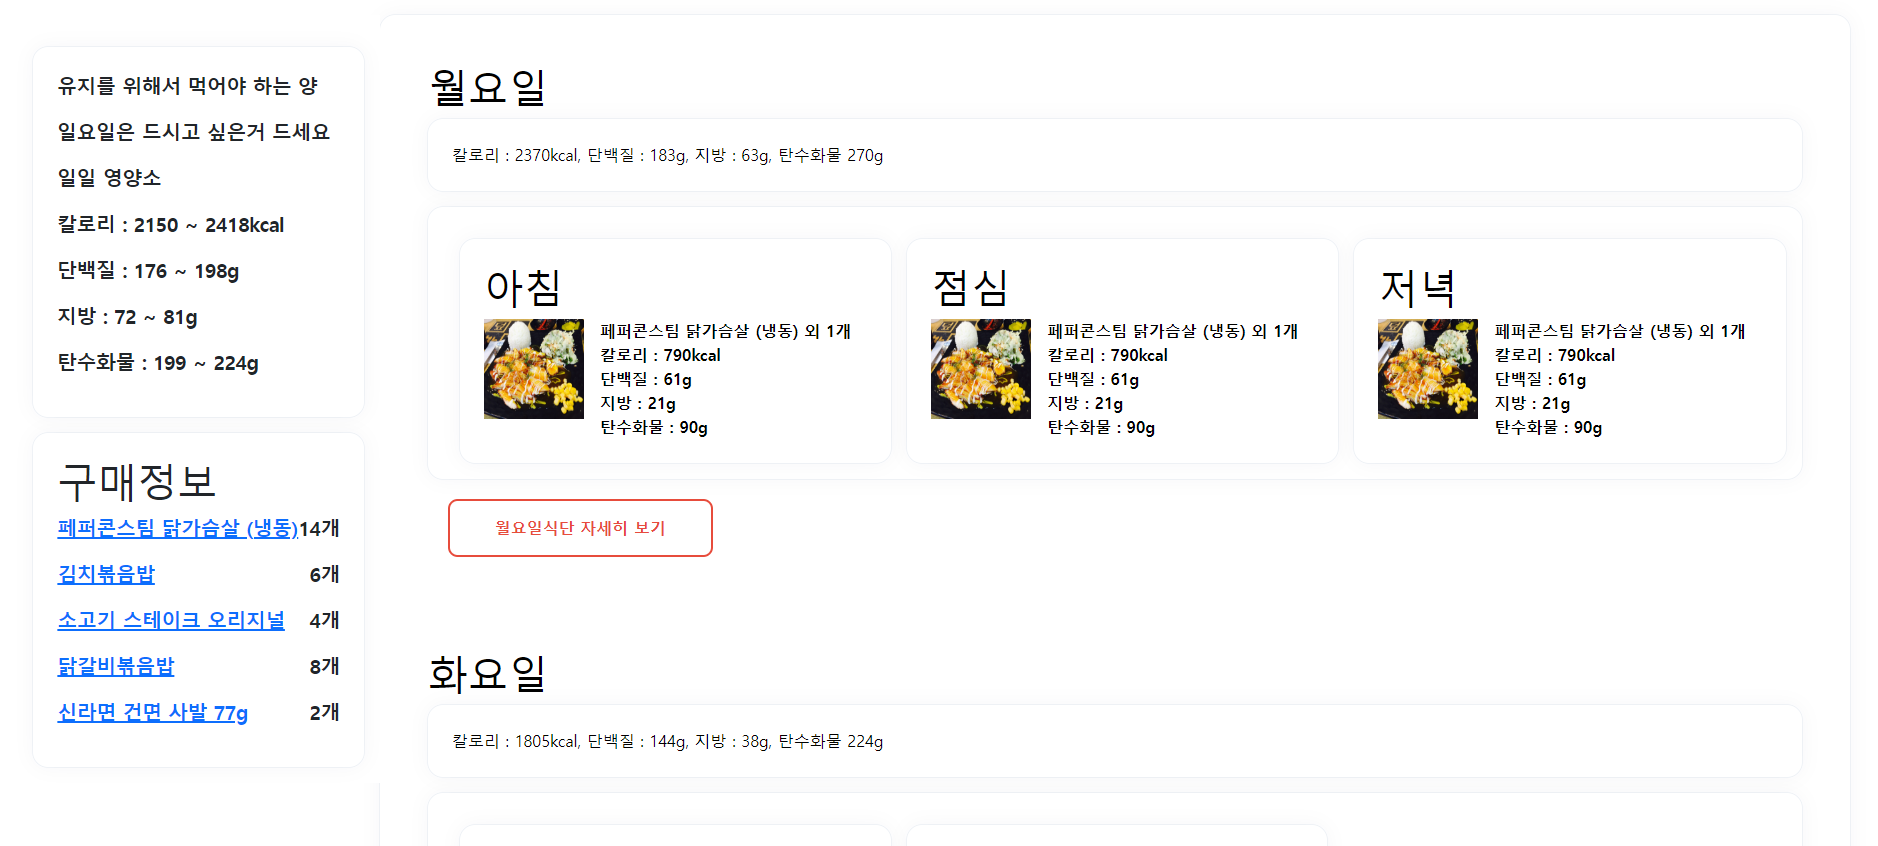
Task: Open the 신라면 건면 사발 77g link
Action: pos(153,712)
